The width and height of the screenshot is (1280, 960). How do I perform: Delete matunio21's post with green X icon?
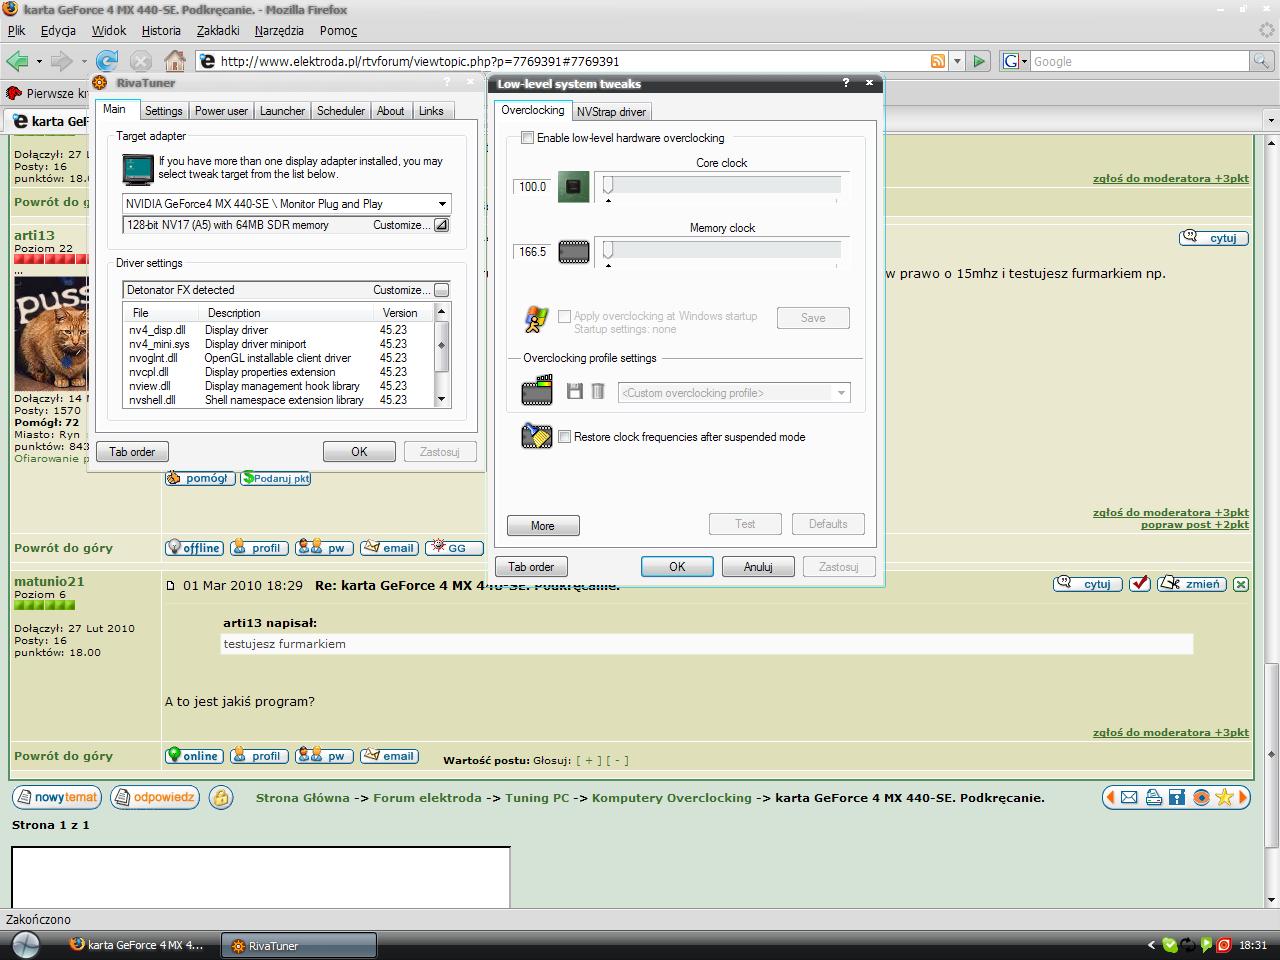point(1241,584)
